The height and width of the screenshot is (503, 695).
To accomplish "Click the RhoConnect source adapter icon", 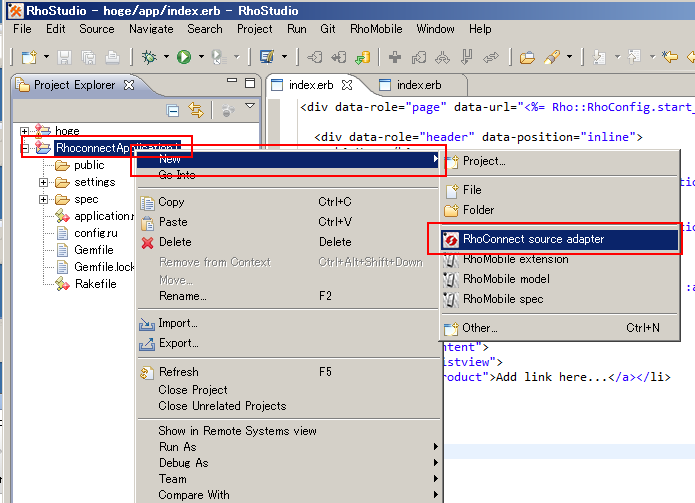I will (451, 240).
